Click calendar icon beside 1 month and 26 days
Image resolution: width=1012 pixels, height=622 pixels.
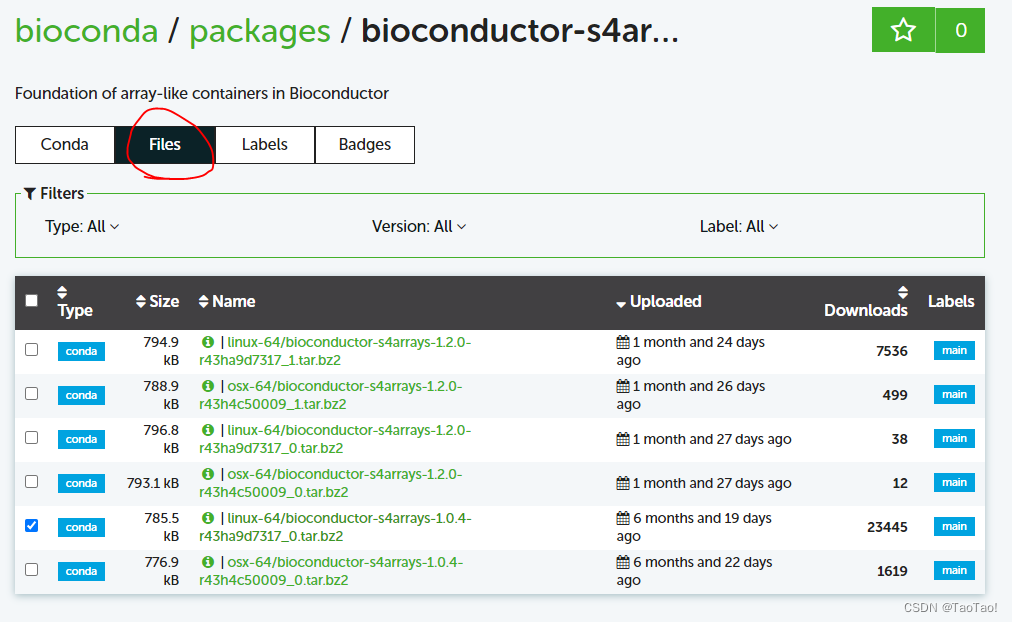click(x=623, y=386)
